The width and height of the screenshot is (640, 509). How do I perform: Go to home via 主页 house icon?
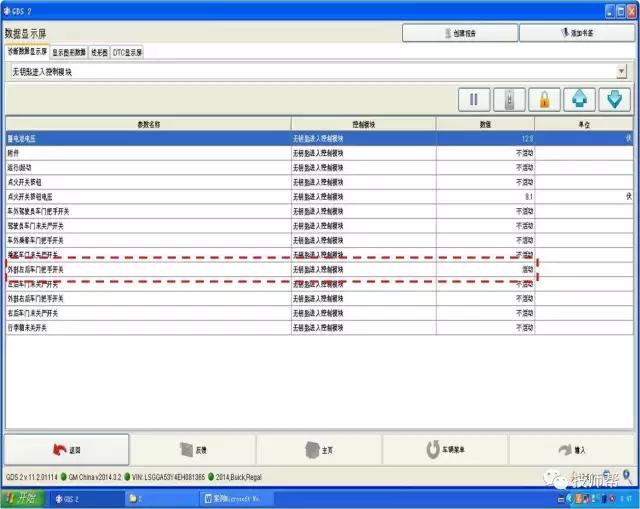click(x=312, y=450)
